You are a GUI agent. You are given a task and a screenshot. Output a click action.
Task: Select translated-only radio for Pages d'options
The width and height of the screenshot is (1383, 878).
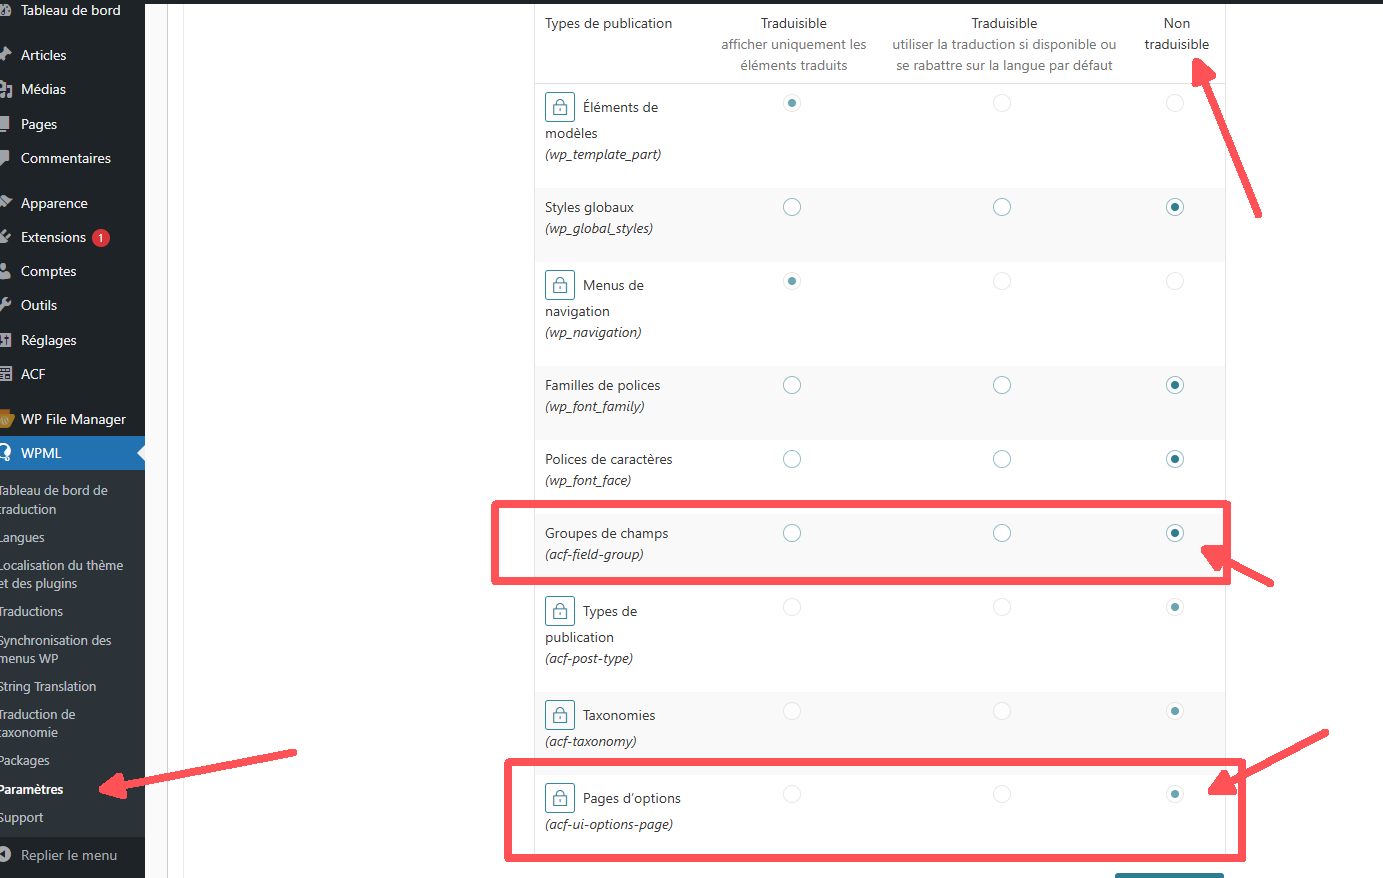tap(792, 794)
